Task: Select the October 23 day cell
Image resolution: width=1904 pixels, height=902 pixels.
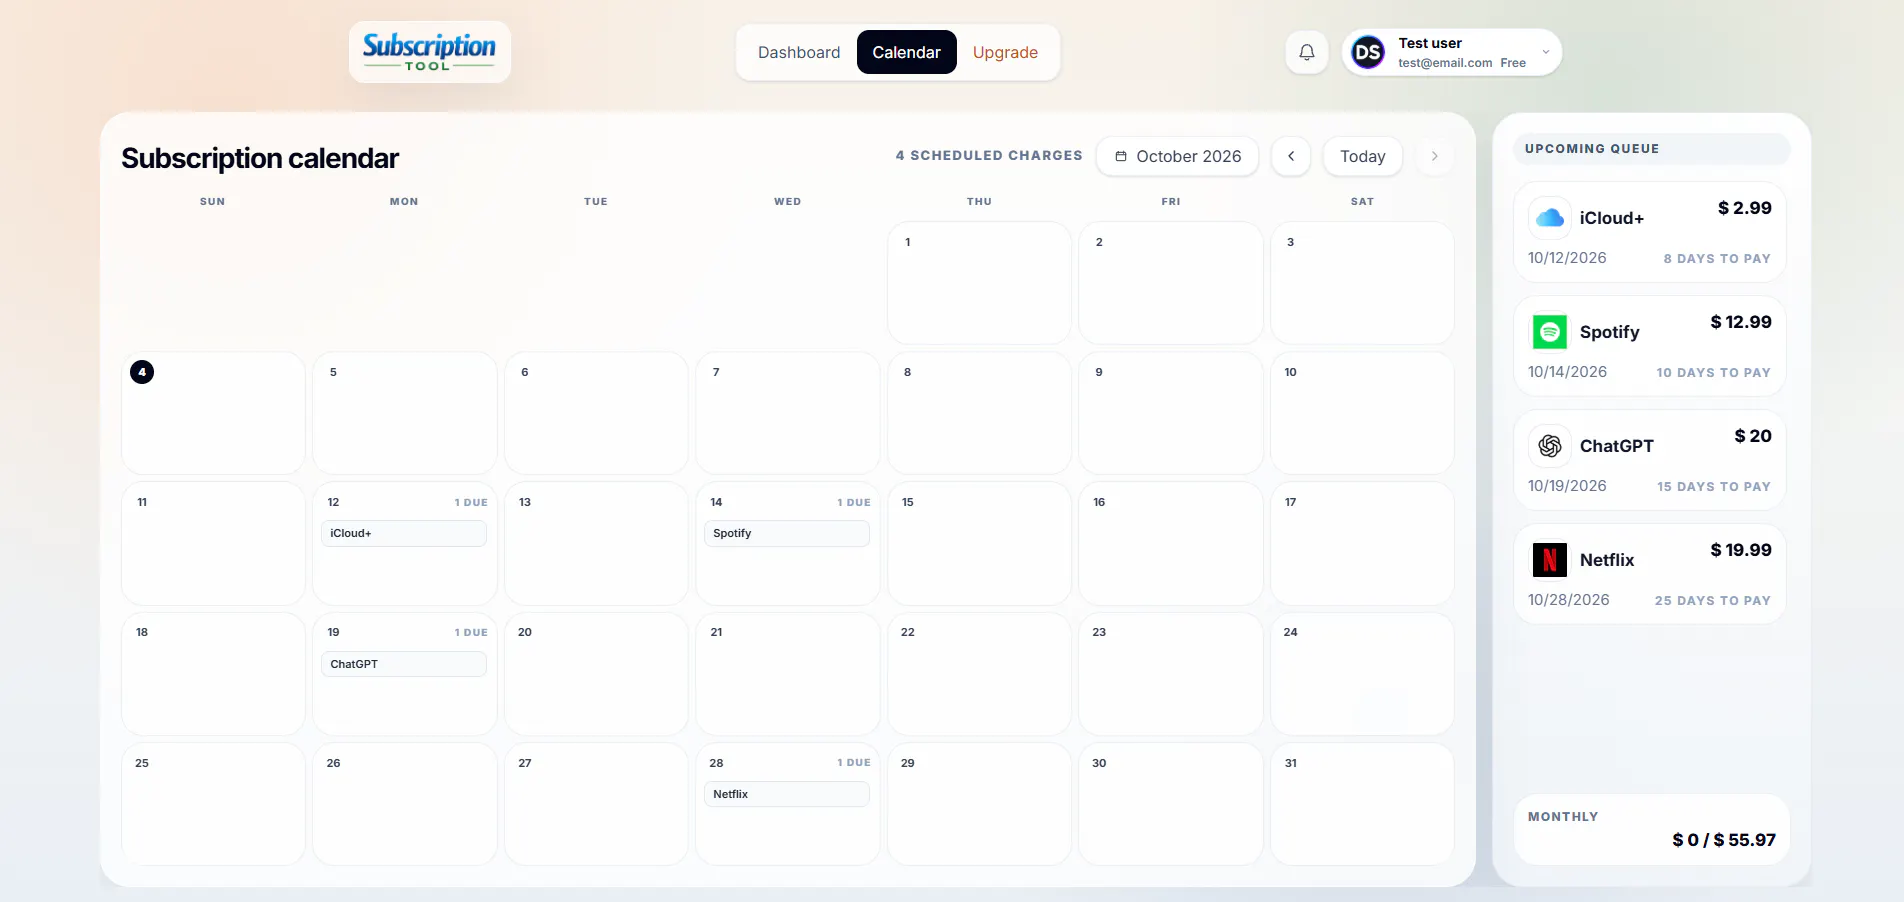Action: point(1171,673)
